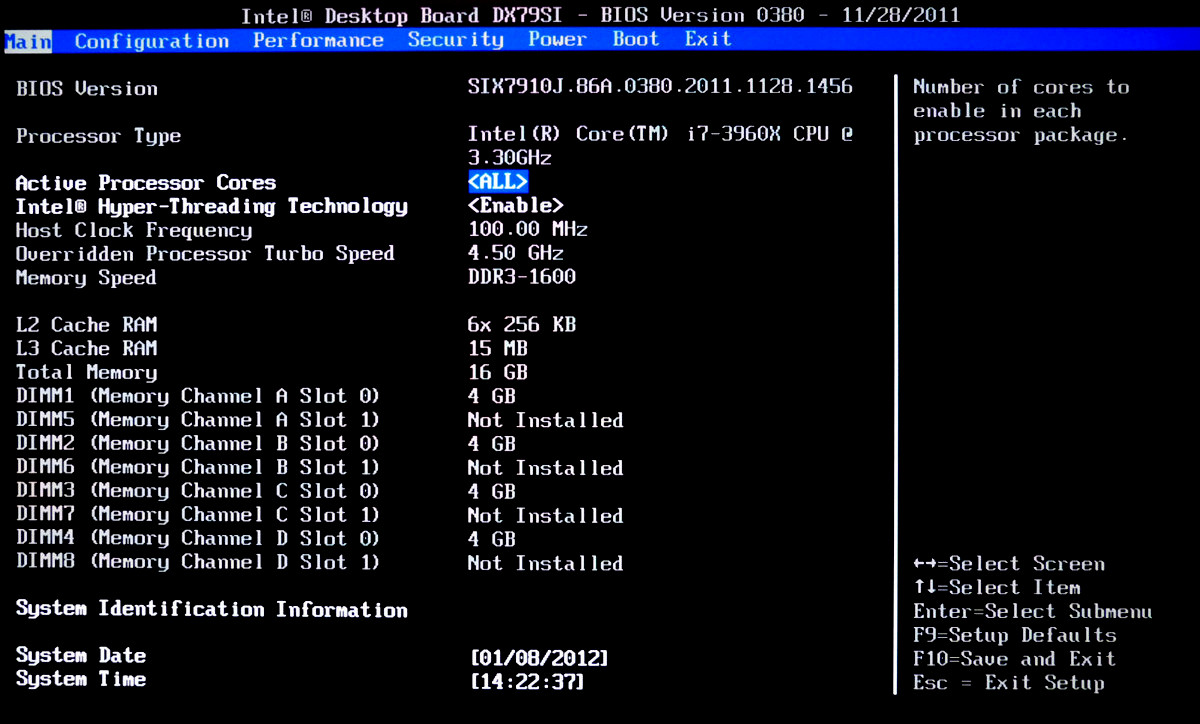Image resolution: width=1200 pixels, height=724 pixels.
Task: Click the 4.50 GHz turbo speed value
Action: pos(515,253)
